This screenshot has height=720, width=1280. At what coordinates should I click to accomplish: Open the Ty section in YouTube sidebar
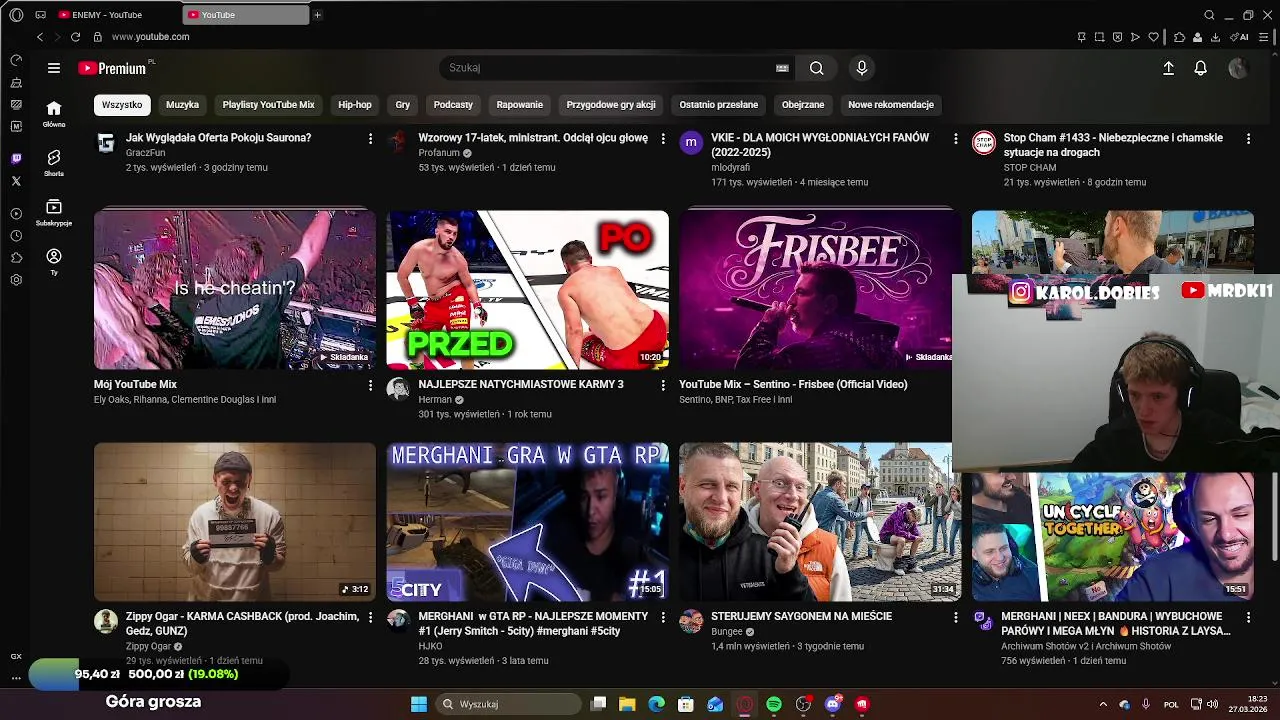point(54,262)
